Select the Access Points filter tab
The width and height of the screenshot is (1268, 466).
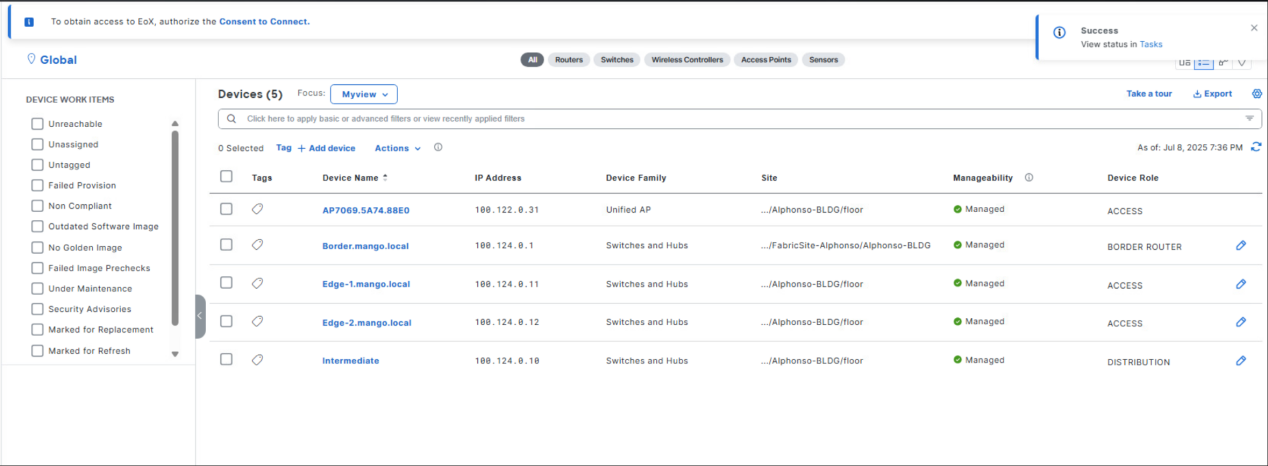[x=766, y=60]
